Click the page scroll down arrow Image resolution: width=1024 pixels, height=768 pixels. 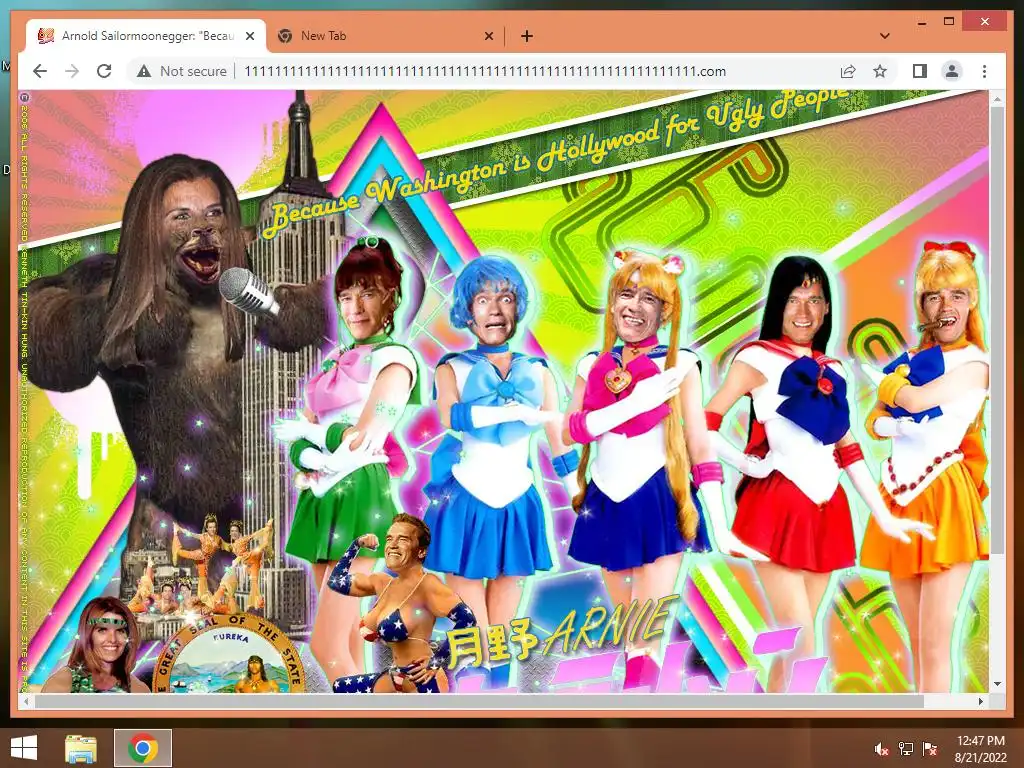tap(997, 684)
